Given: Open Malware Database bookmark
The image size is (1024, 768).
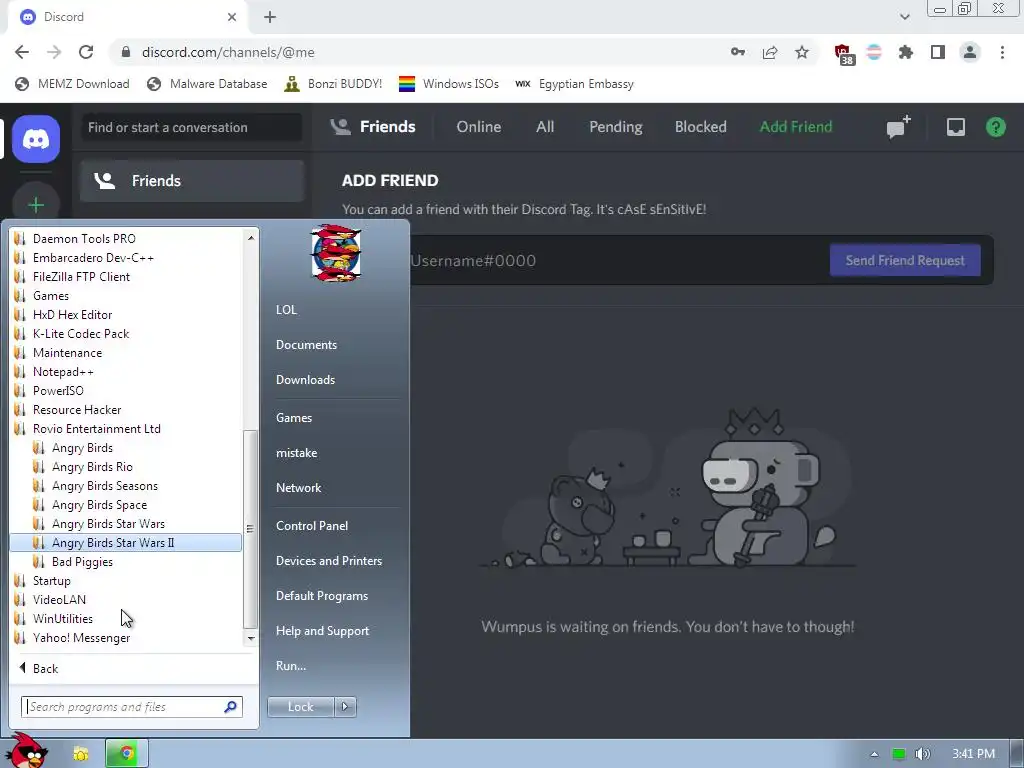Looking at the screenshot, I should (208, 84).
